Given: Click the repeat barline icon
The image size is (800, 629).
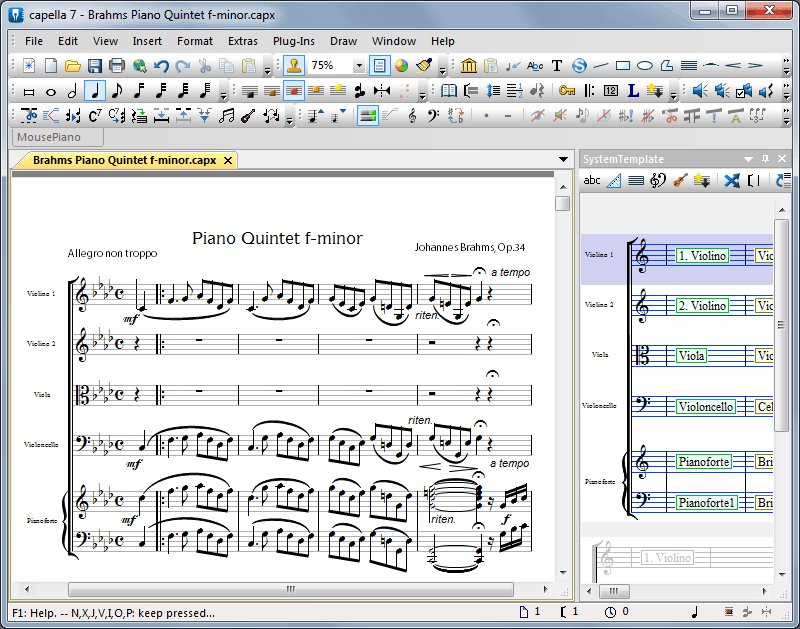Looking at the screenshot, I should tap(589, 91).
